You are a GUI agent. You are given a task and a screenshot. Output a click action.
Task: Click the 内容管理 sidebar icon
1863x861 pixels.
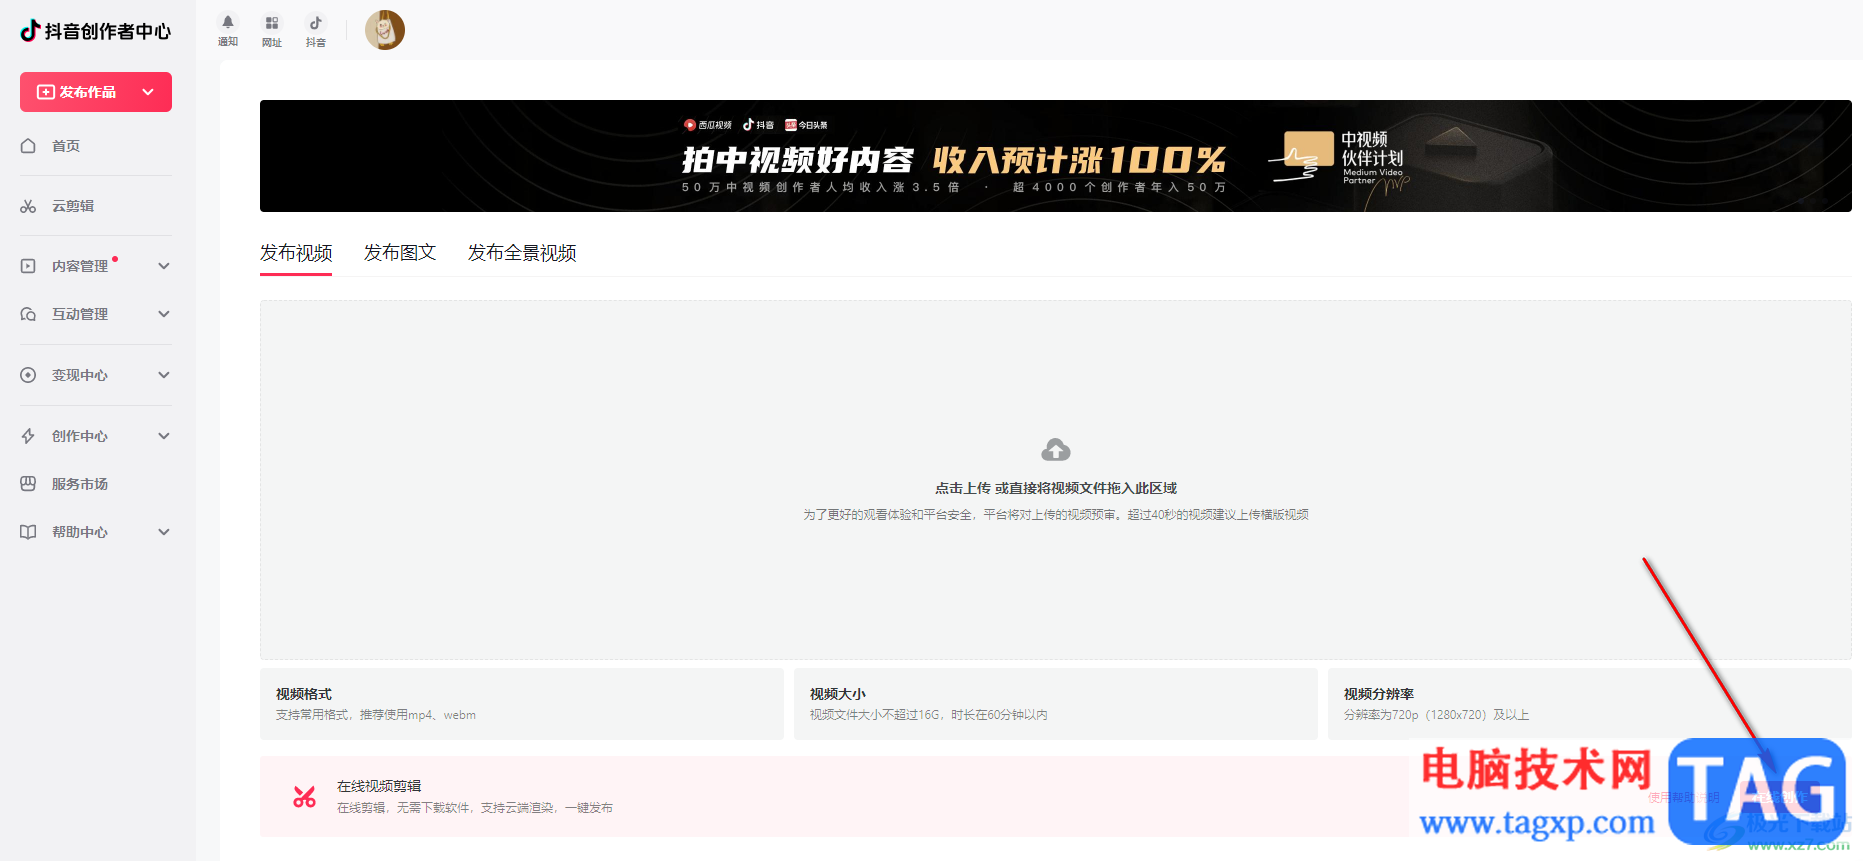28,266
